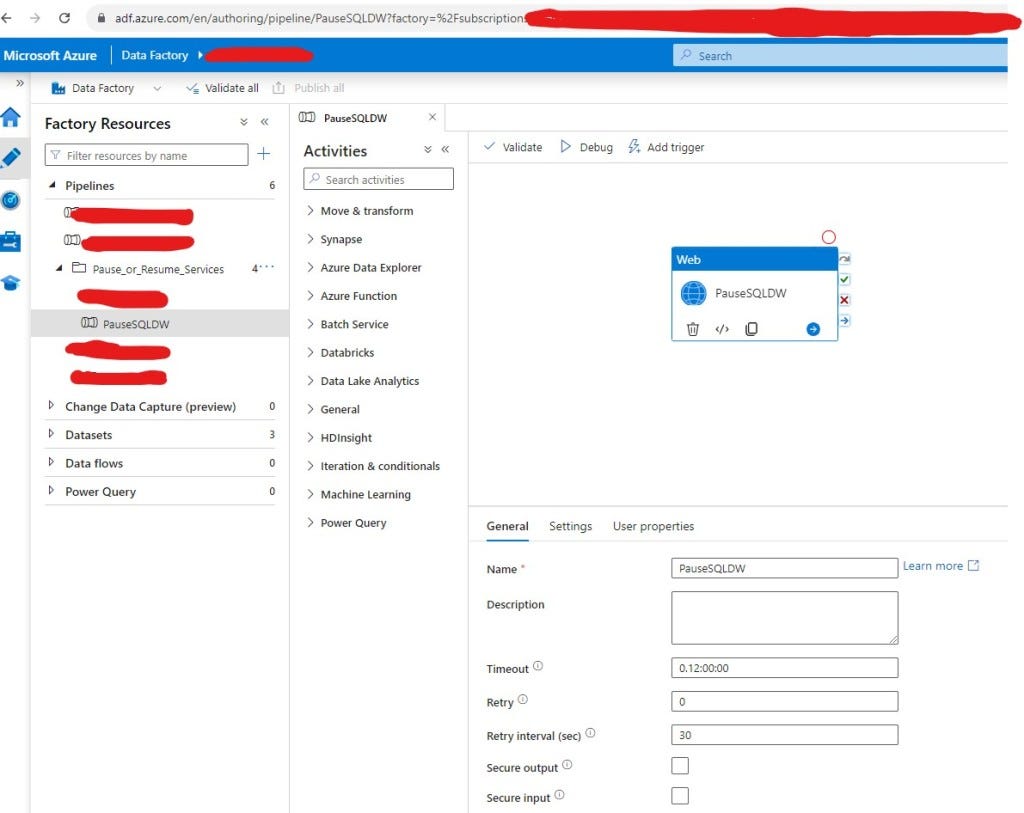Collapse the Pause_or_Resume_Services pipeline folder
Viewport: 1024px width, 813px height.
coord(57,268)
